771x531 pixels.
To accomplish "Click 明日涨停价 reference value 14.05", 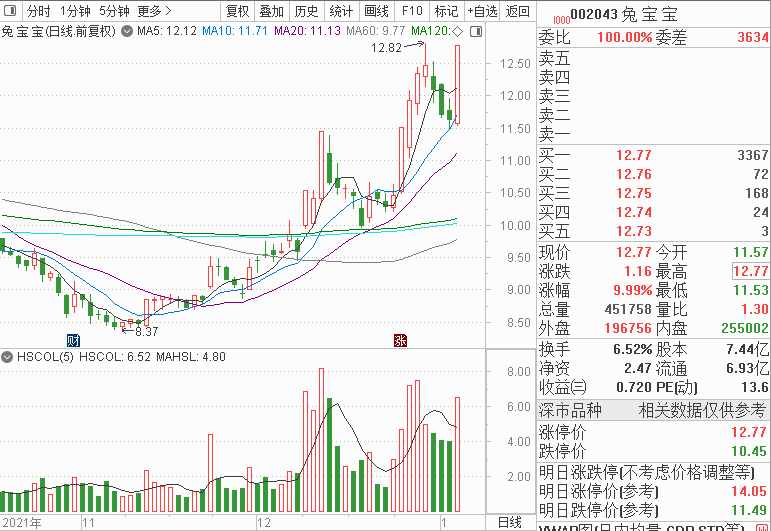I will click(x=749, y=491).
